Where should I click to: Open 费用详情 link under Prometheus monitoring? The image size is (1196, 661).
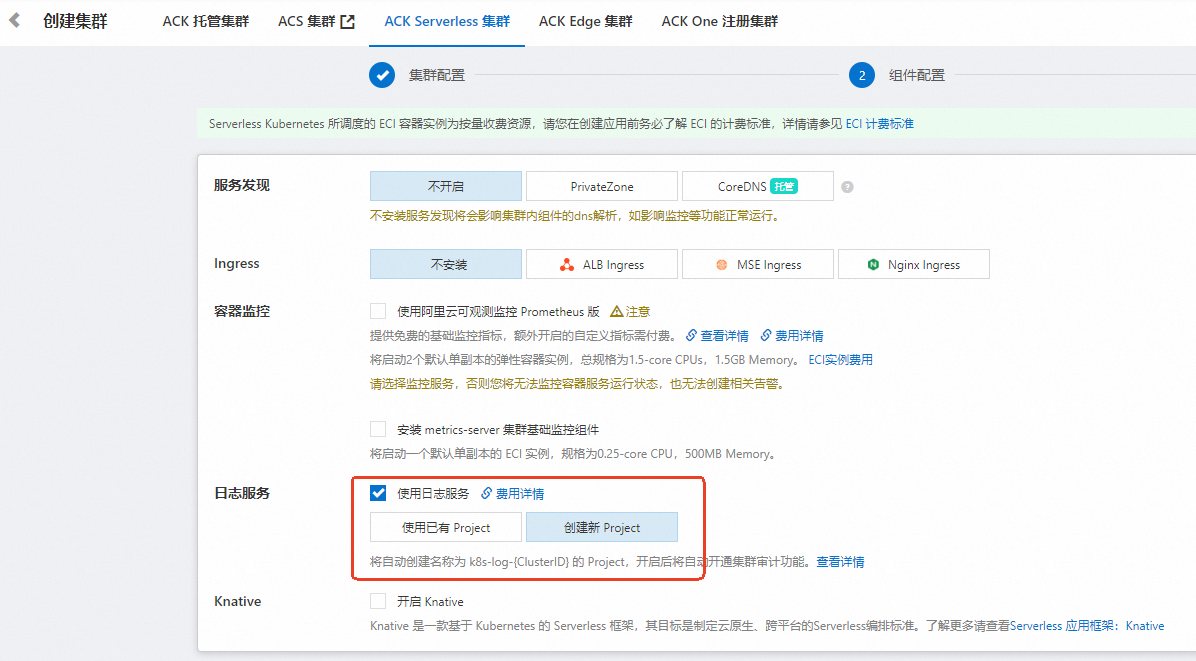click(799, 335)
